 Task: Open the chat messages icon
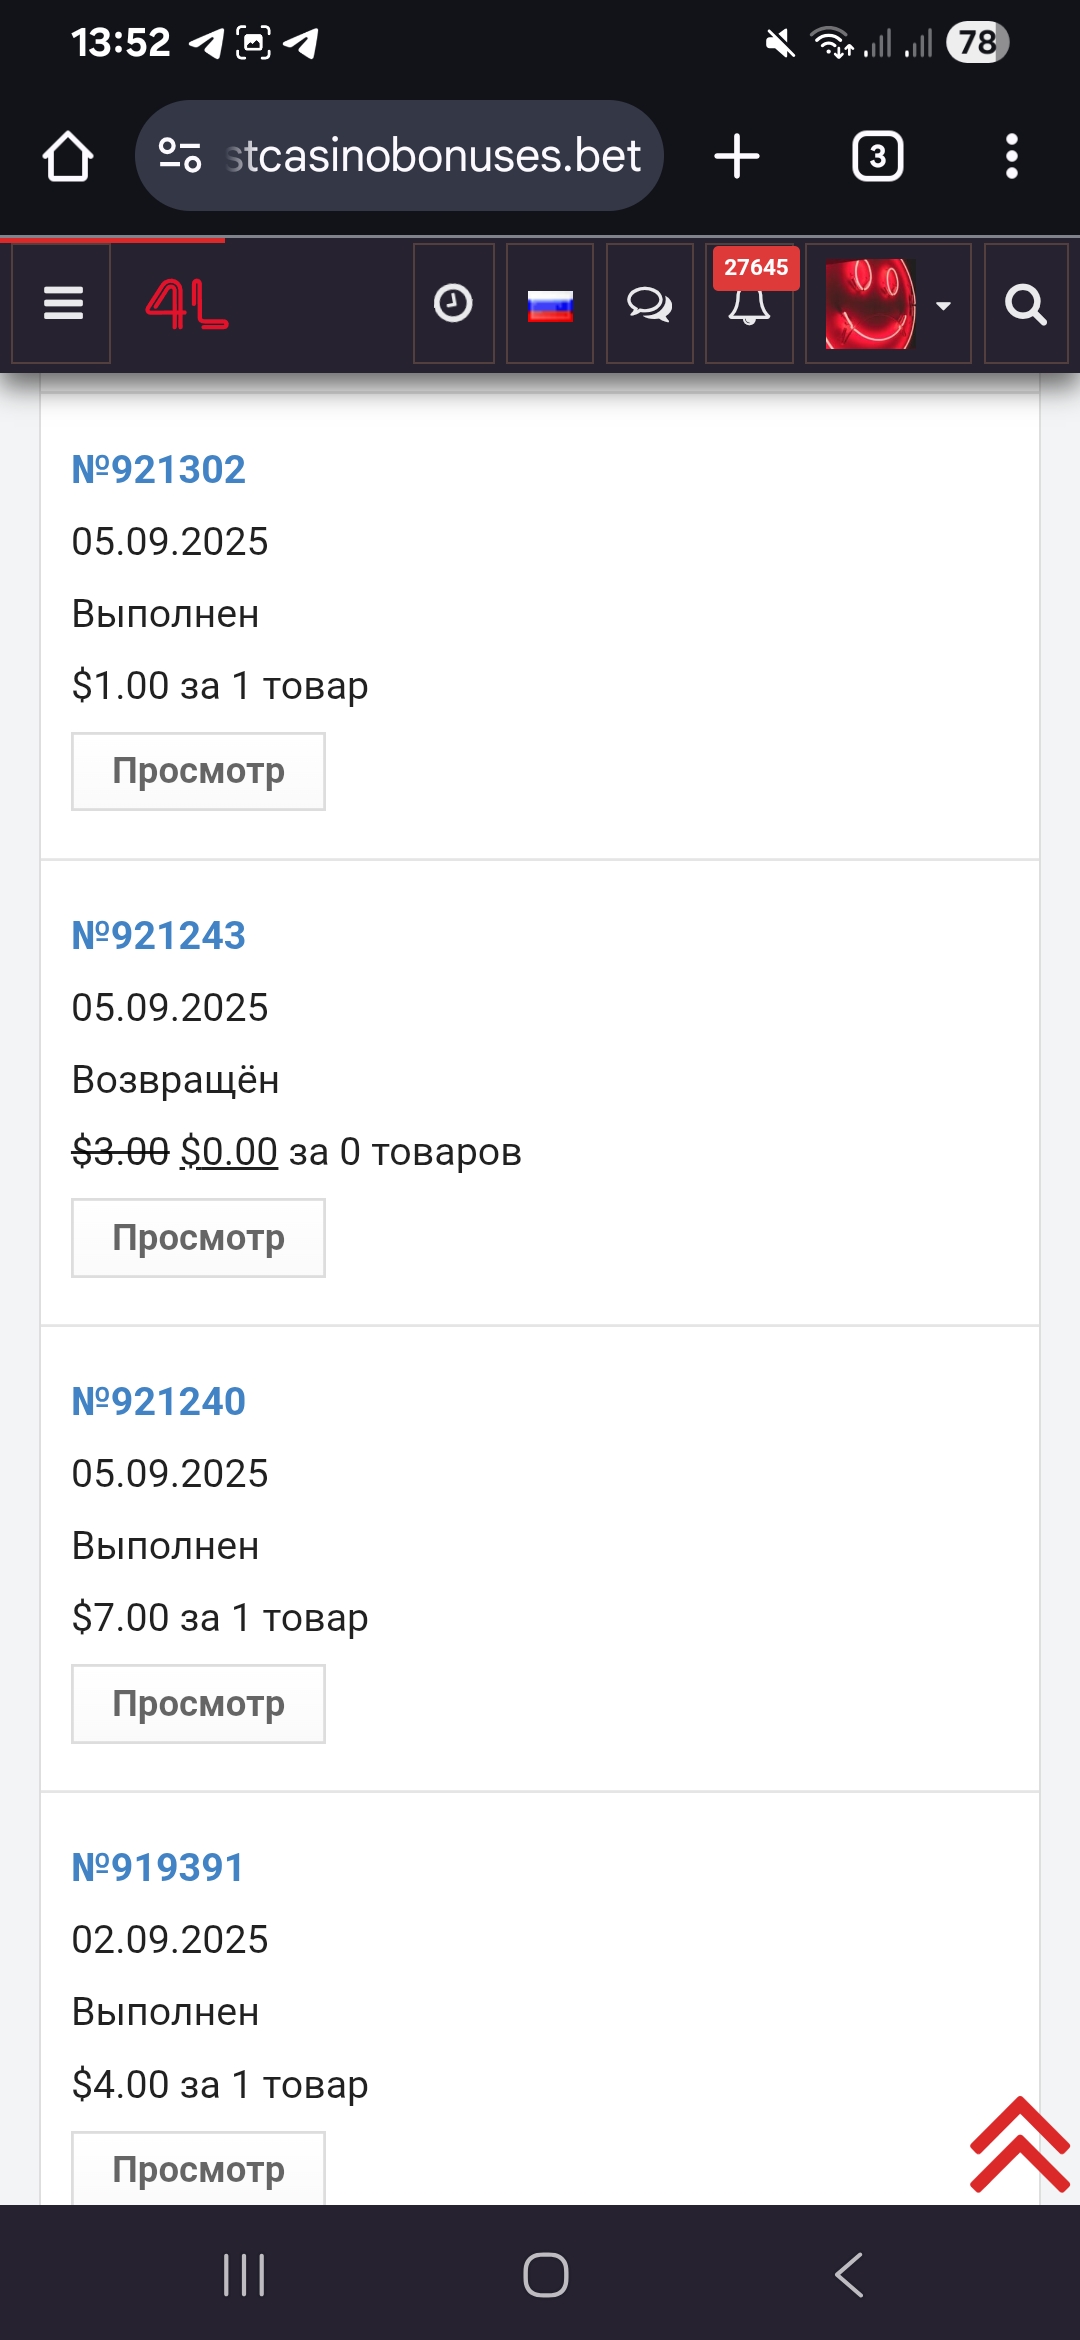pos(649,304)
